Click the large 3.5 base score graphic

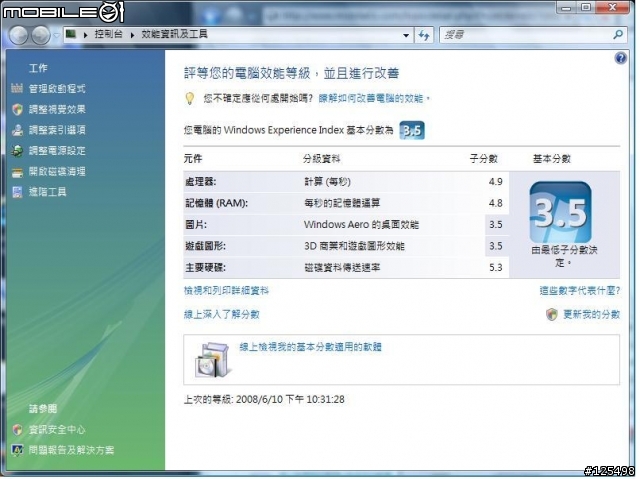pyautogui.click(x=560, y=213)
